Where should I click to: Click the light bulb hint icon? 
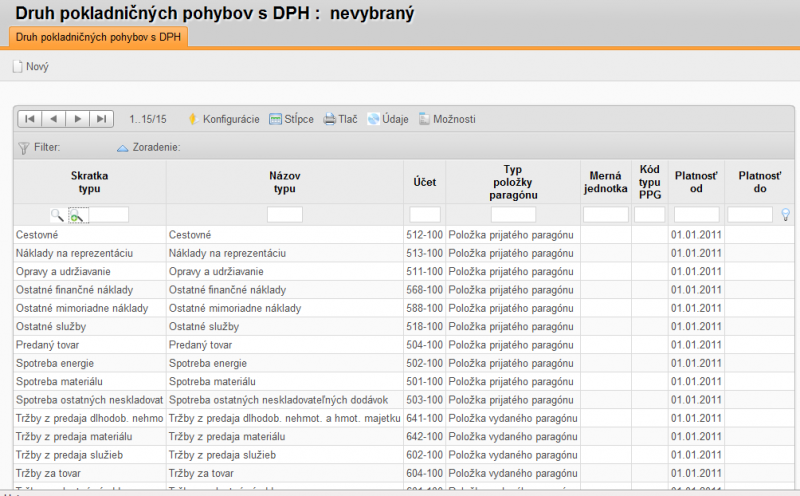pos(786,215)
